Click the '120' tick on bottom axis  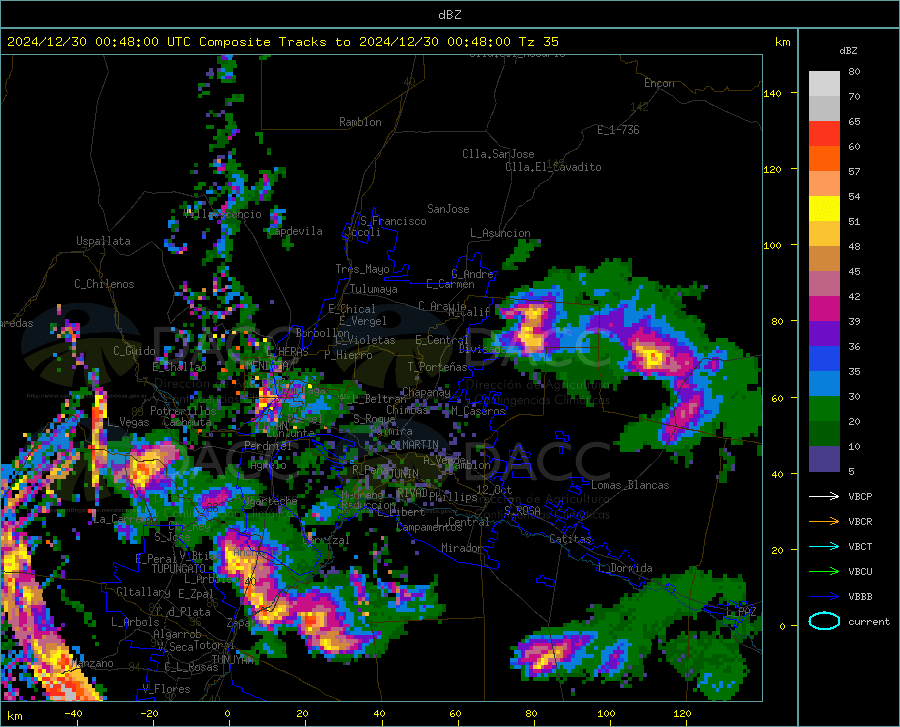point(682,713)
